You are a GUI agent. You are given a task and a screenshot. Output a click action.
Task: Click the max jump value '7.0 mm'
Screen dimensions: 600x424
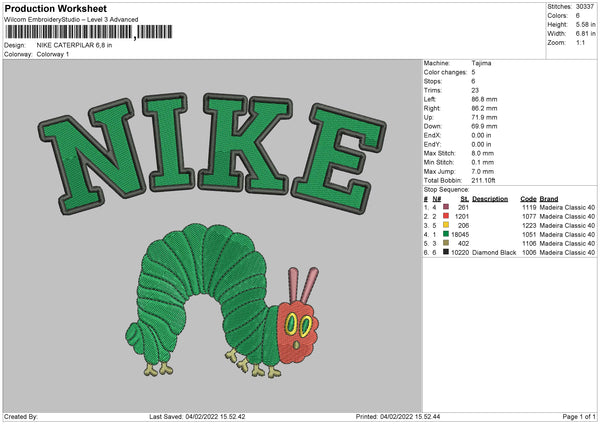point(483,171)
